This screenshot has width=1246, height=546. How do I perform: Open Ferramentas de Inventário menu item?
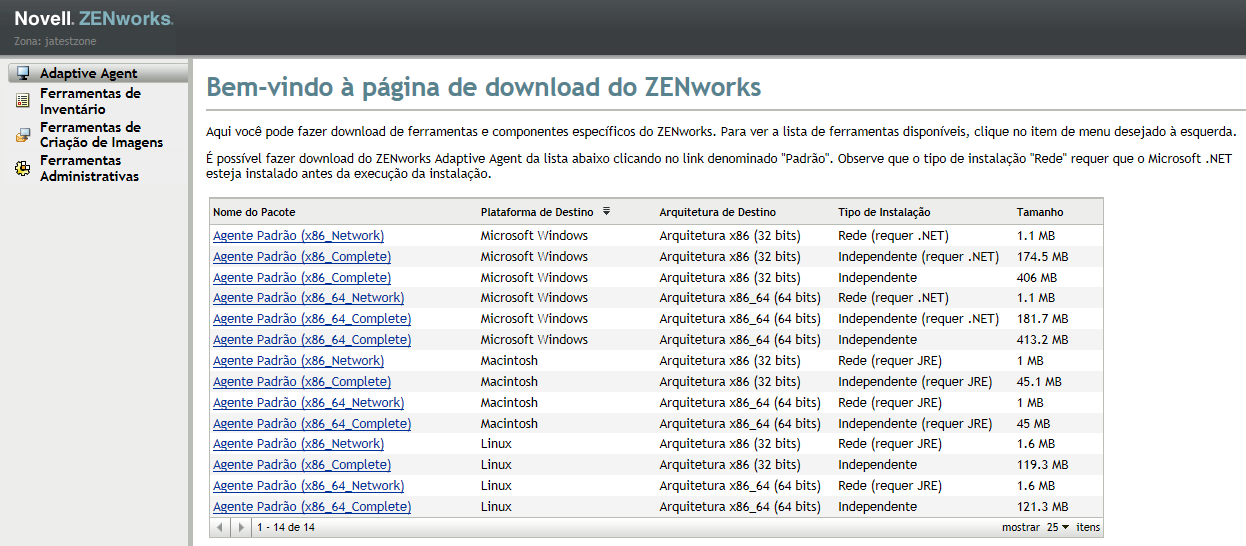(90, 101)
